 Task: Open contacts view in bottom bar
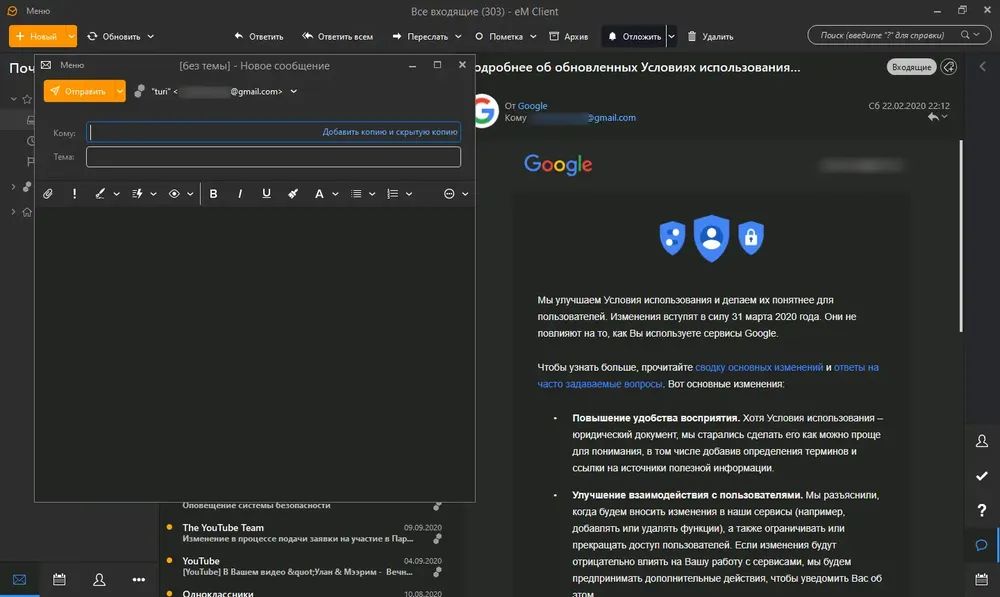click(99, 579)
